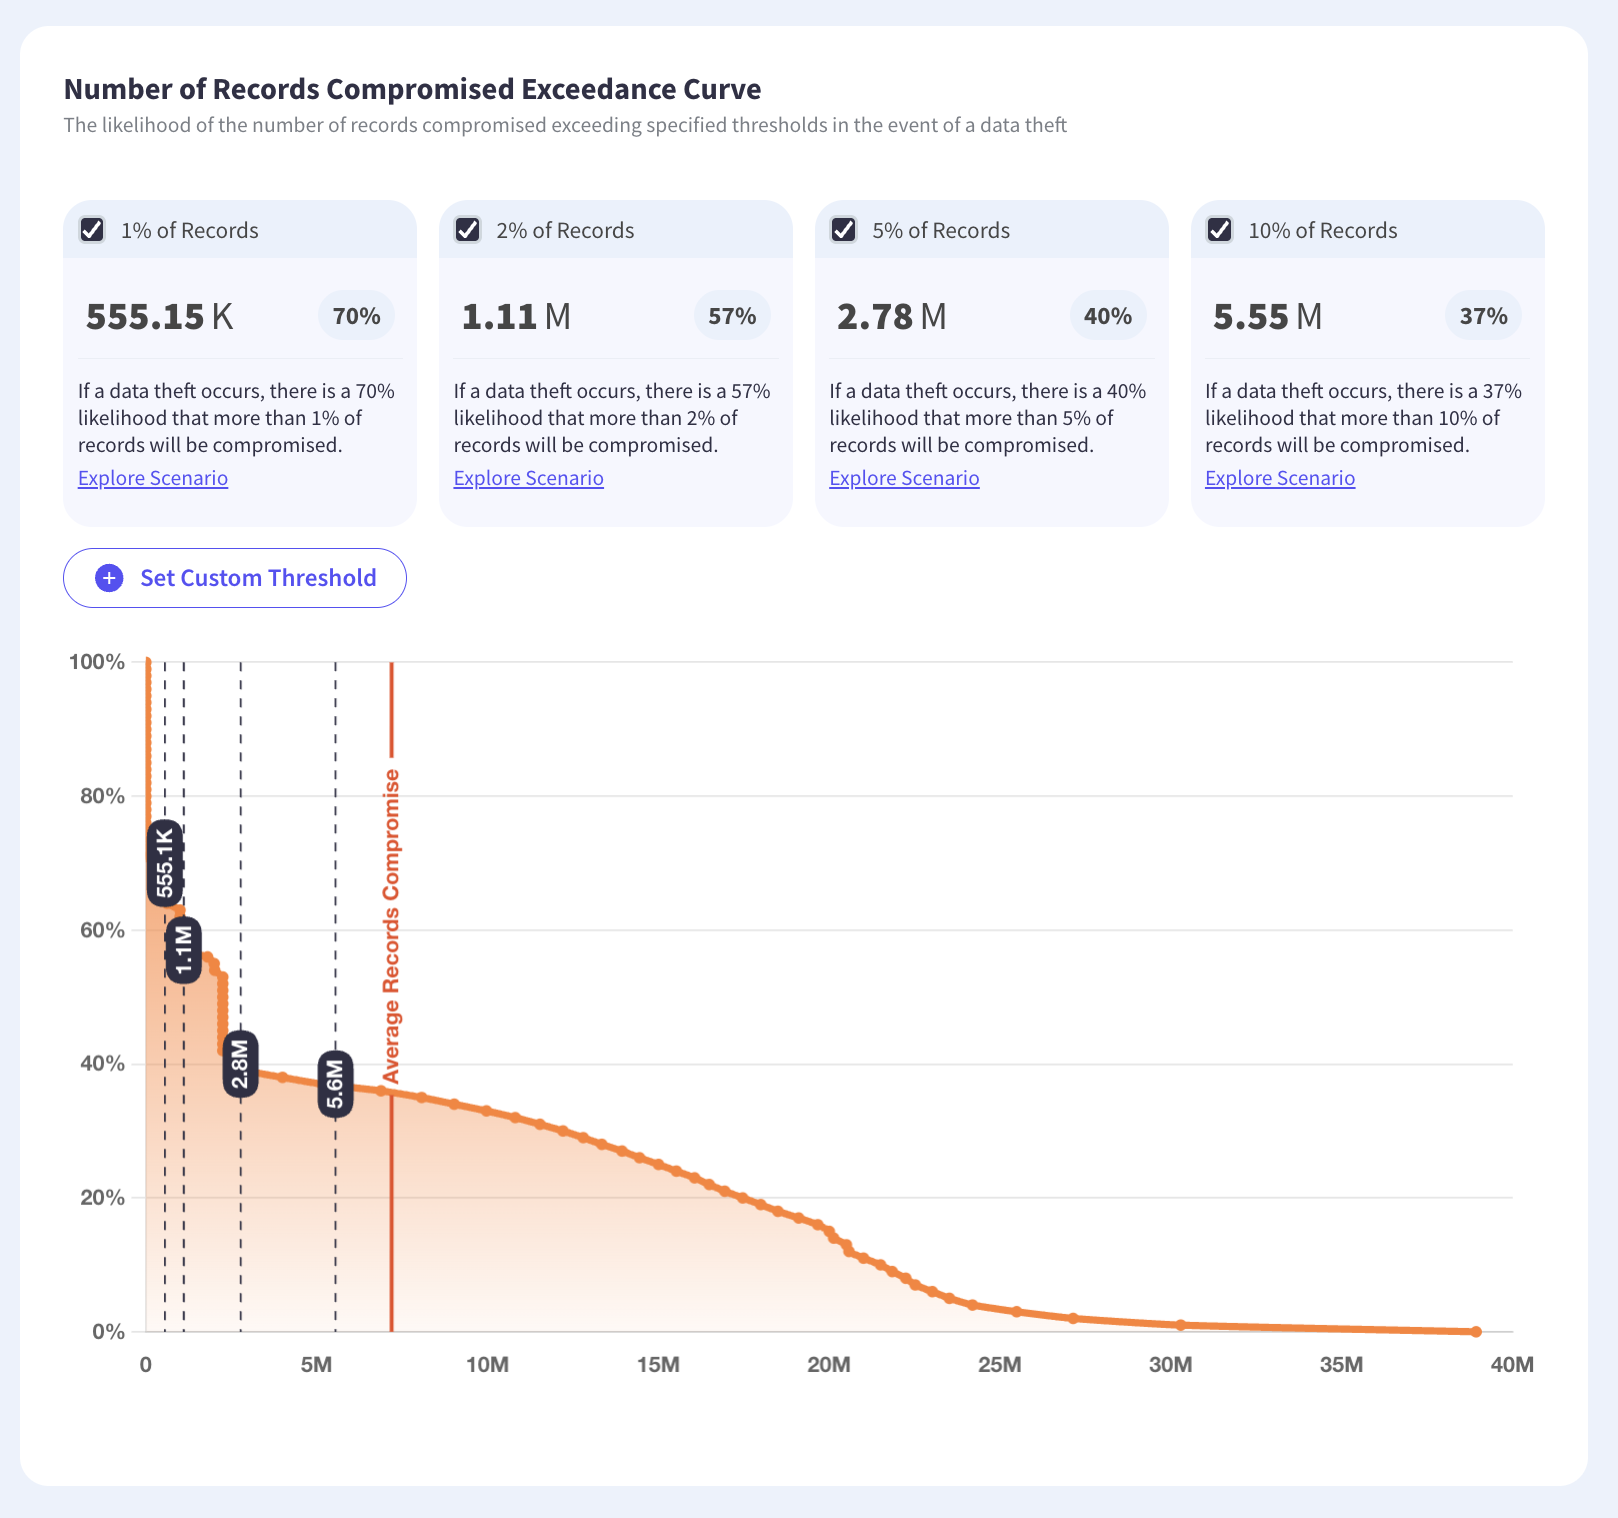Click the Set Custom Threshold button
Screen dimensions: 1618x1518
(235, 578)
